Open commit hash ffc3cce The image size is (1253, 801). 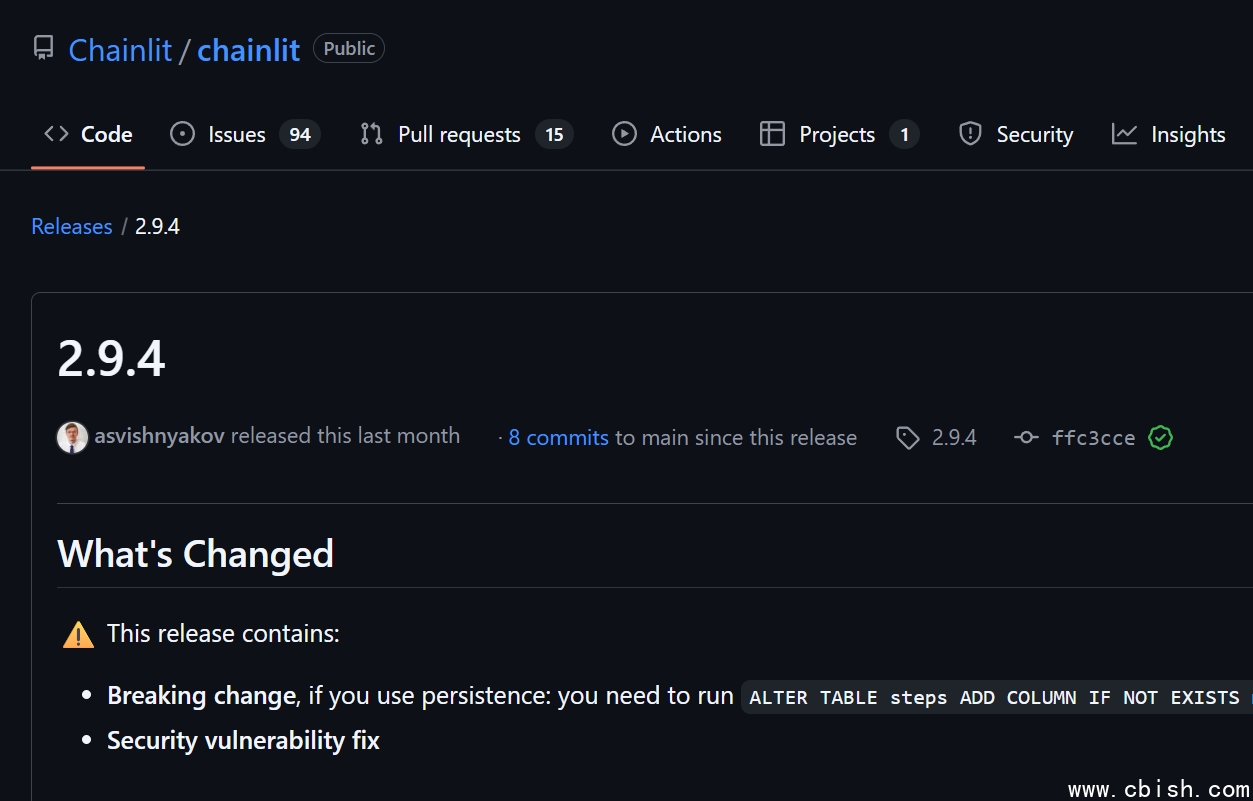click(x=1093, y=438)
